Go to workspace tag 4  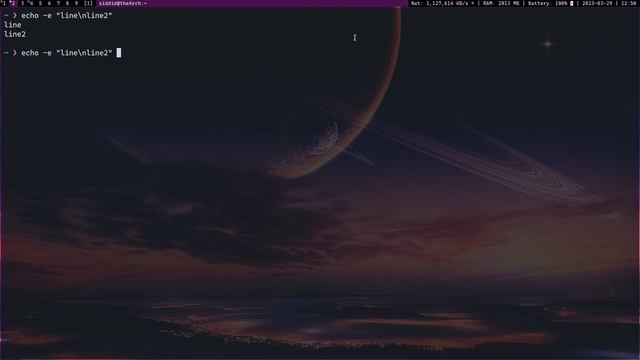click(31, 3)
